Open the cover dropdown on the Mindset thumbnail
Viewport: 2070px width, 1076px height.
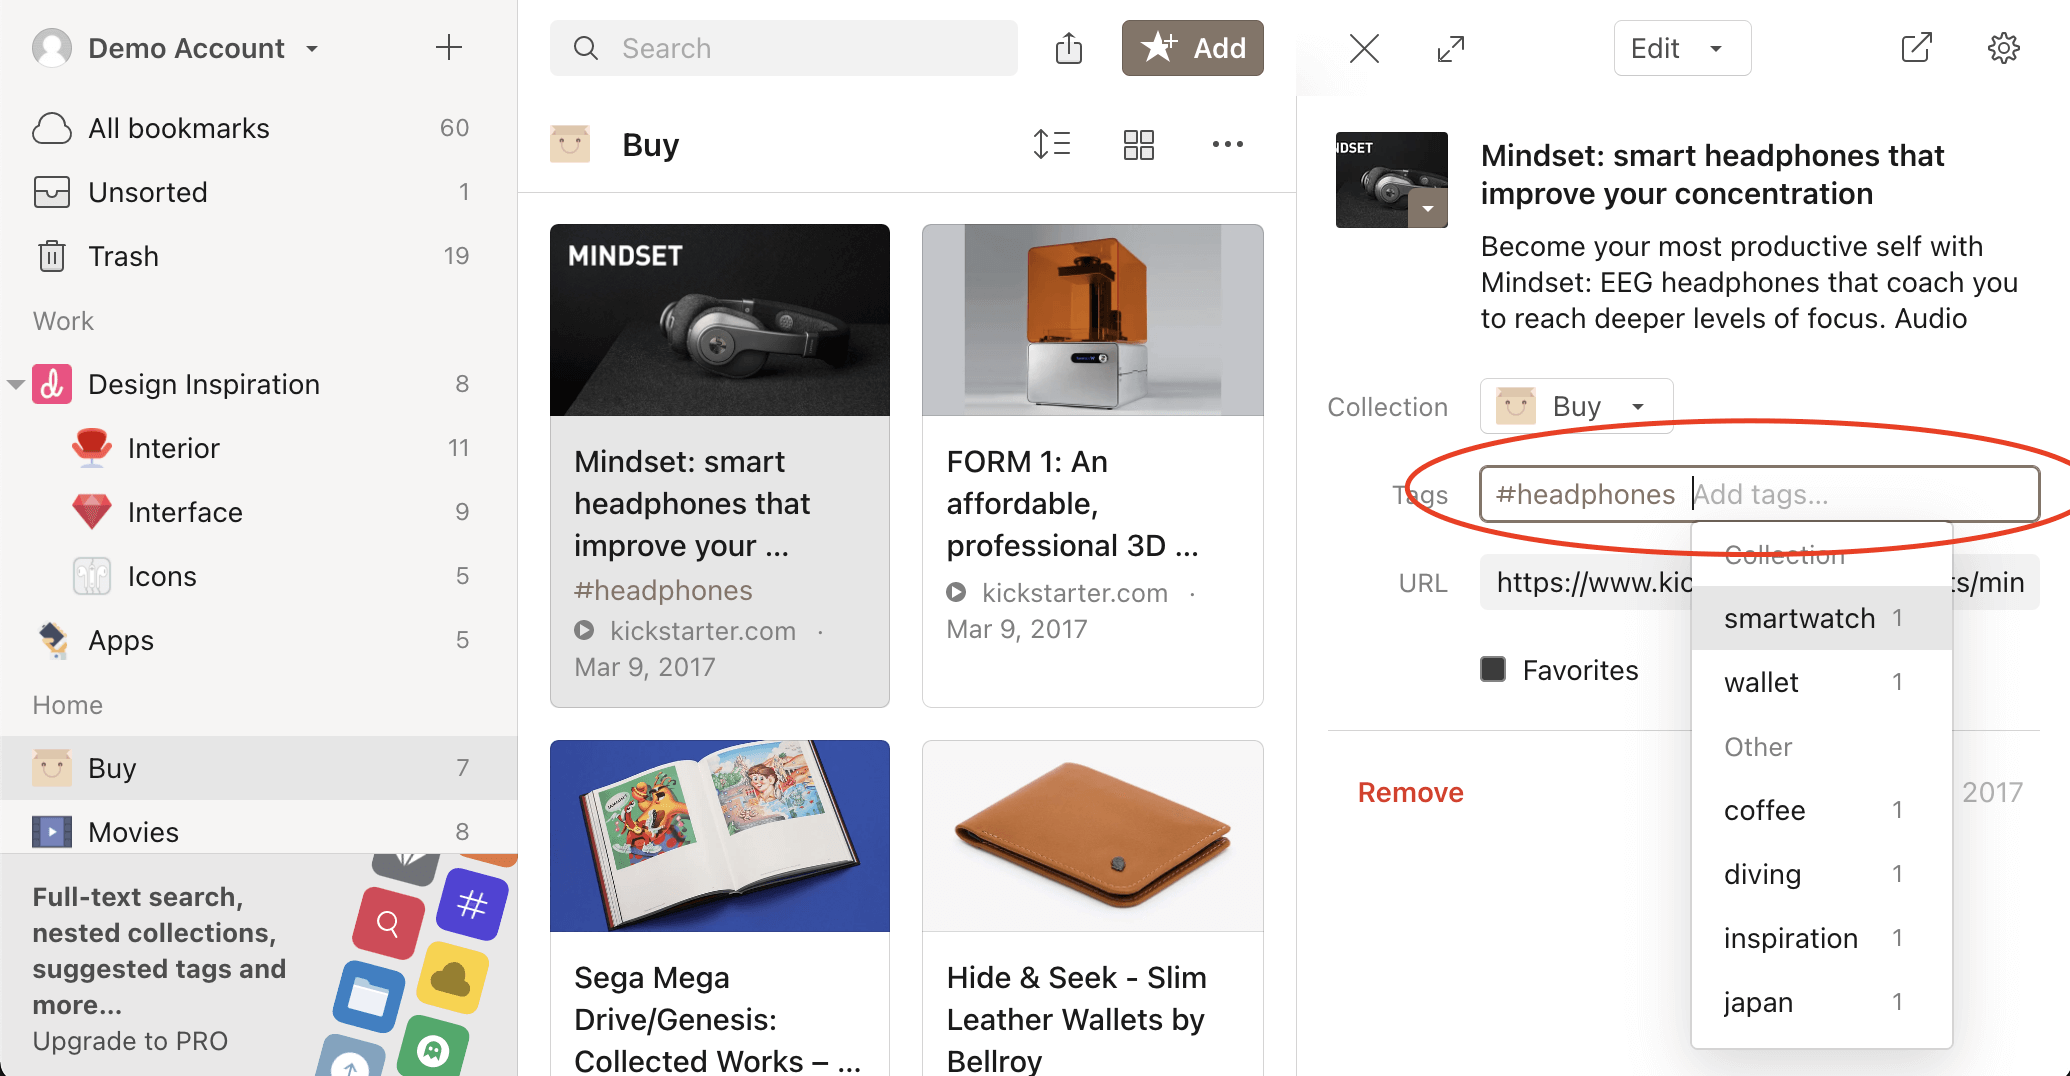click(x=1427, y=209)
